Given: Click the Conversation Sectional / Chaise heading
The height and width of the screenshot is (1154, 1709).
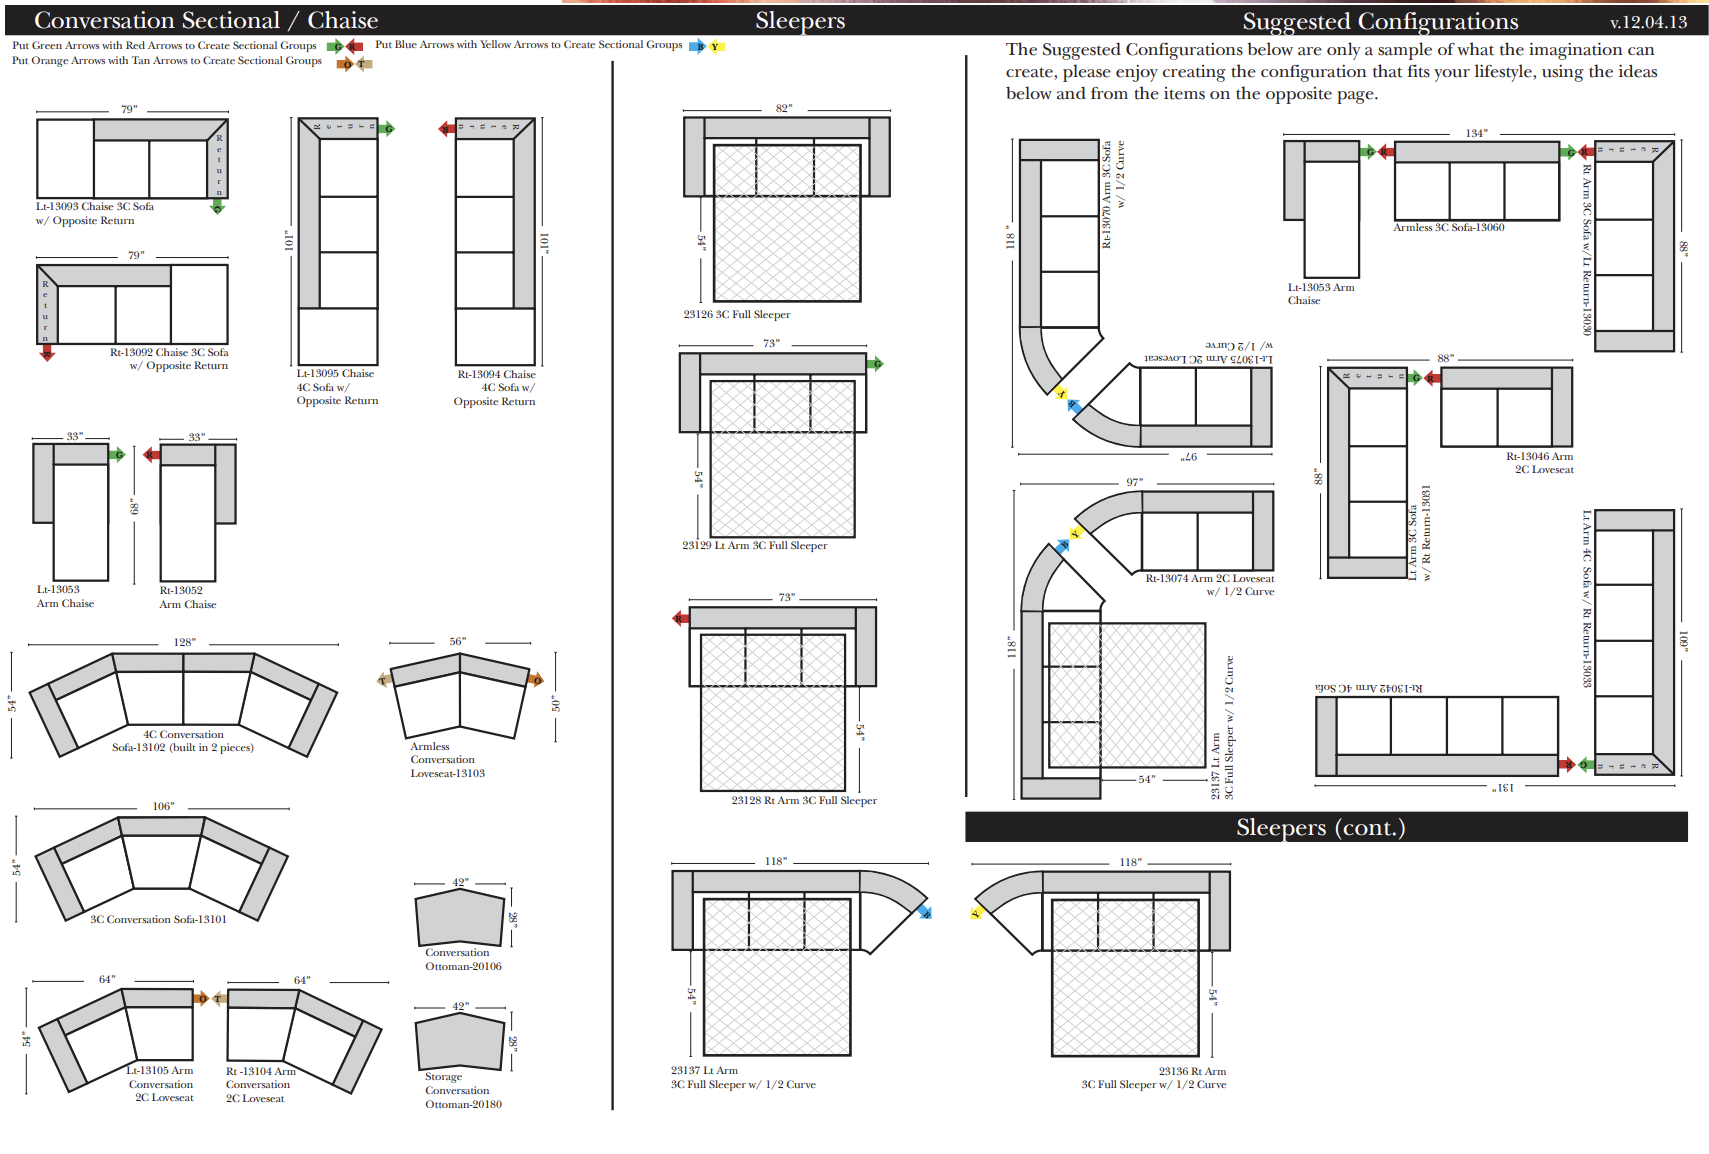Looking at the screenshot, I should (206, 20).
